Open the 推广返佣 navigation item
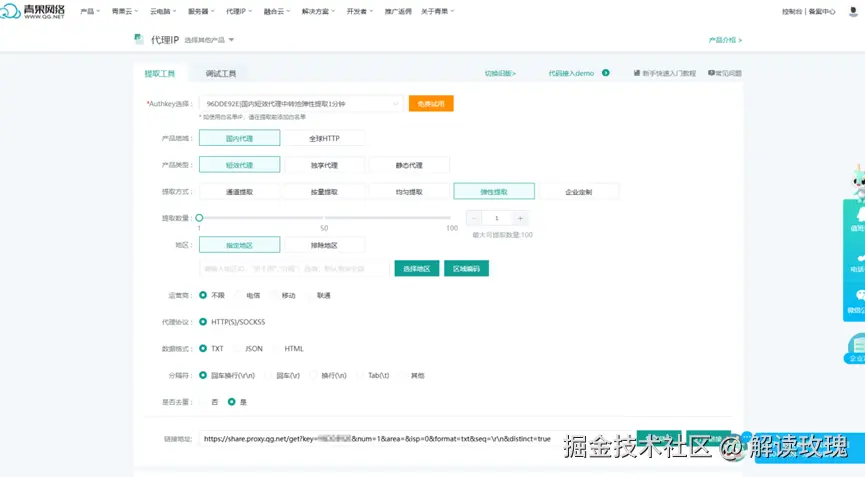This screenshot has width=865, height=477. [x=398, y=11]
